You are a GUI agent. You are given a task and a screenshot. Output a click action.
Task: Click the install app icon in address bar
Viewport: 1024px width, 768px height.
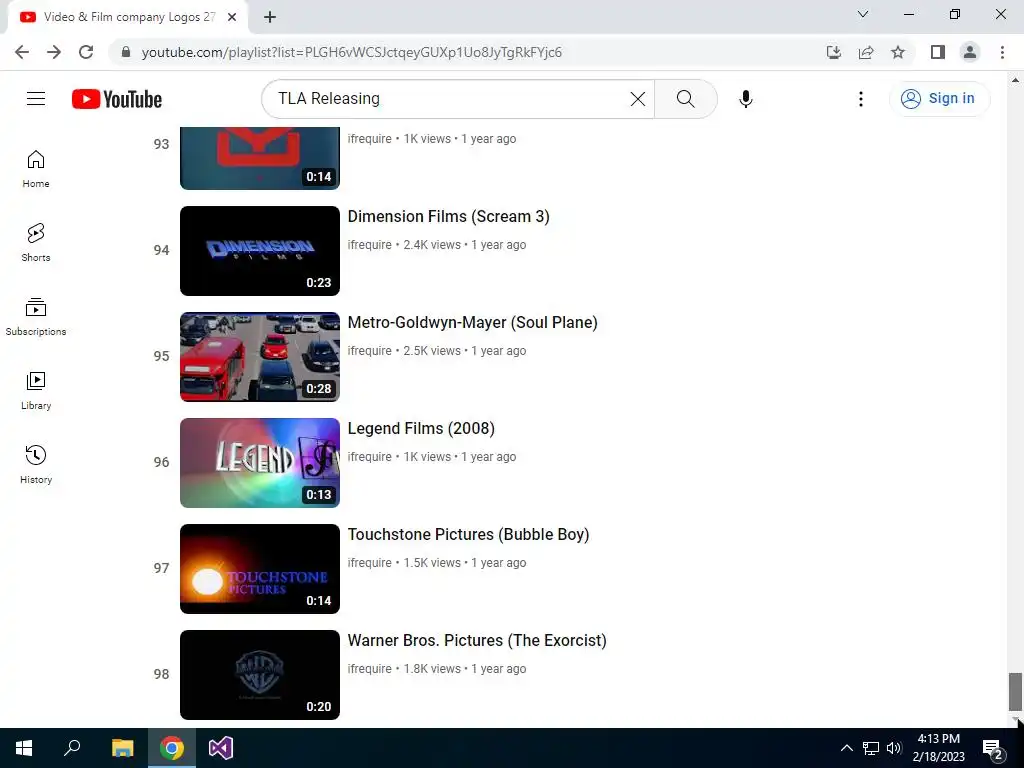(834, 52)
